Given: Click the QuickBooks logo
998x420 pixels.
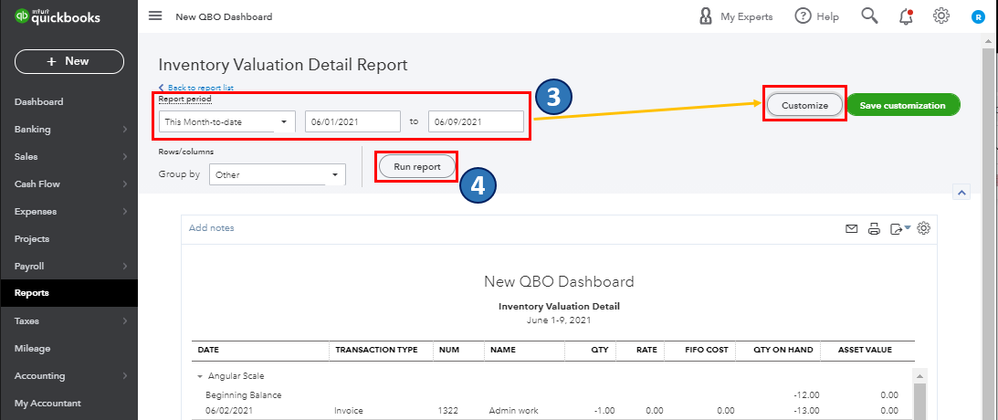Looking at the screenshot, I should (57, 17).
